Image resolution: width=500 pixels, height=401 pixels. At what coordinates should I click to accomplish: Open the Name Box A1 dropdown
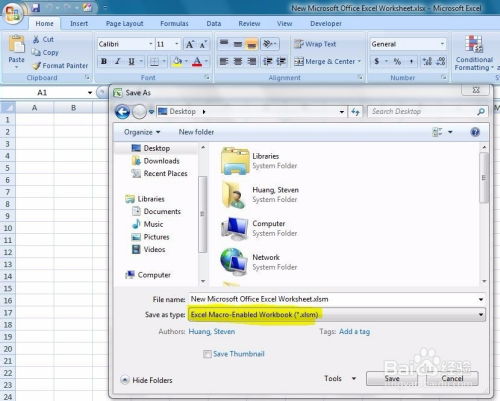(90, 93)
